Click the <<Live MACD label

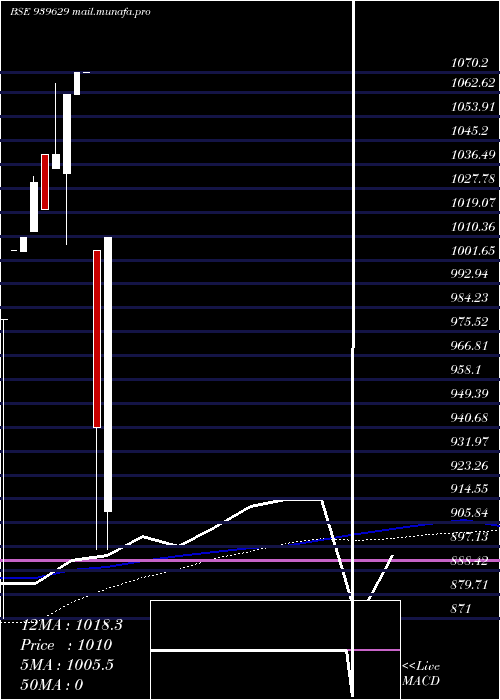[421, 674]
